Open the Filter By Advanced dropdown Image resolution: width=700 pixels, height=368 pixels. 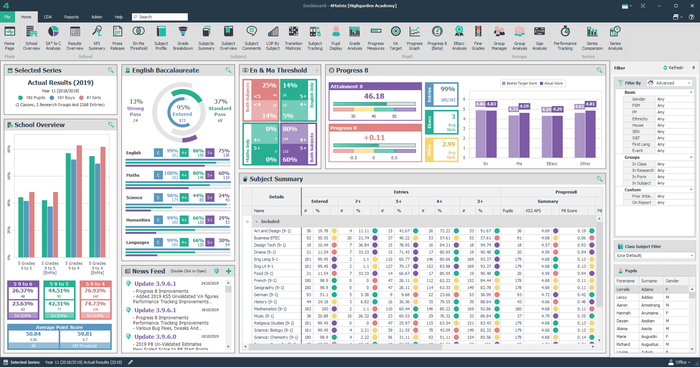669,83
